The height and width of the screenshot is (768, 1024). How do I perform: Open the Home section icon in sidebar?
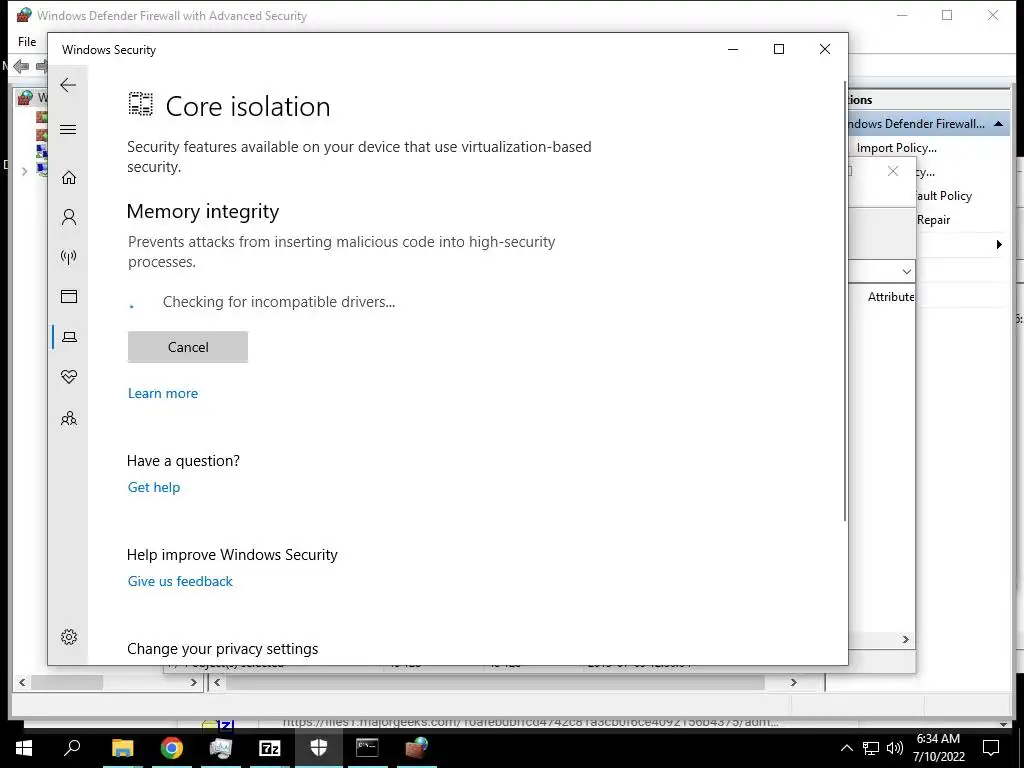pos(69,178)
